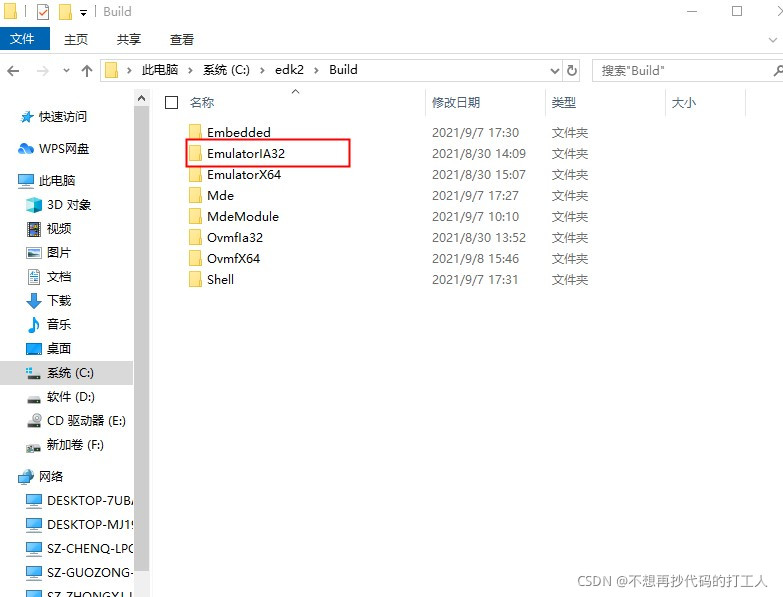The width and height of the screenshot is (783, 597).
Task: Click edk2 in the address breadcrumb
Action: tap(289, 70)
